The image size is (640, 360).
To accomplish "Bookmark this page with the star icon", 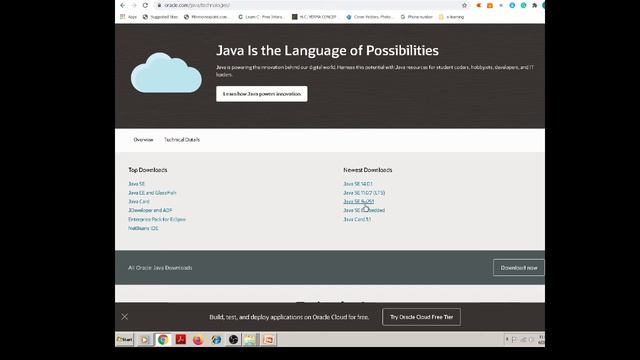I will tap(464, 5).
